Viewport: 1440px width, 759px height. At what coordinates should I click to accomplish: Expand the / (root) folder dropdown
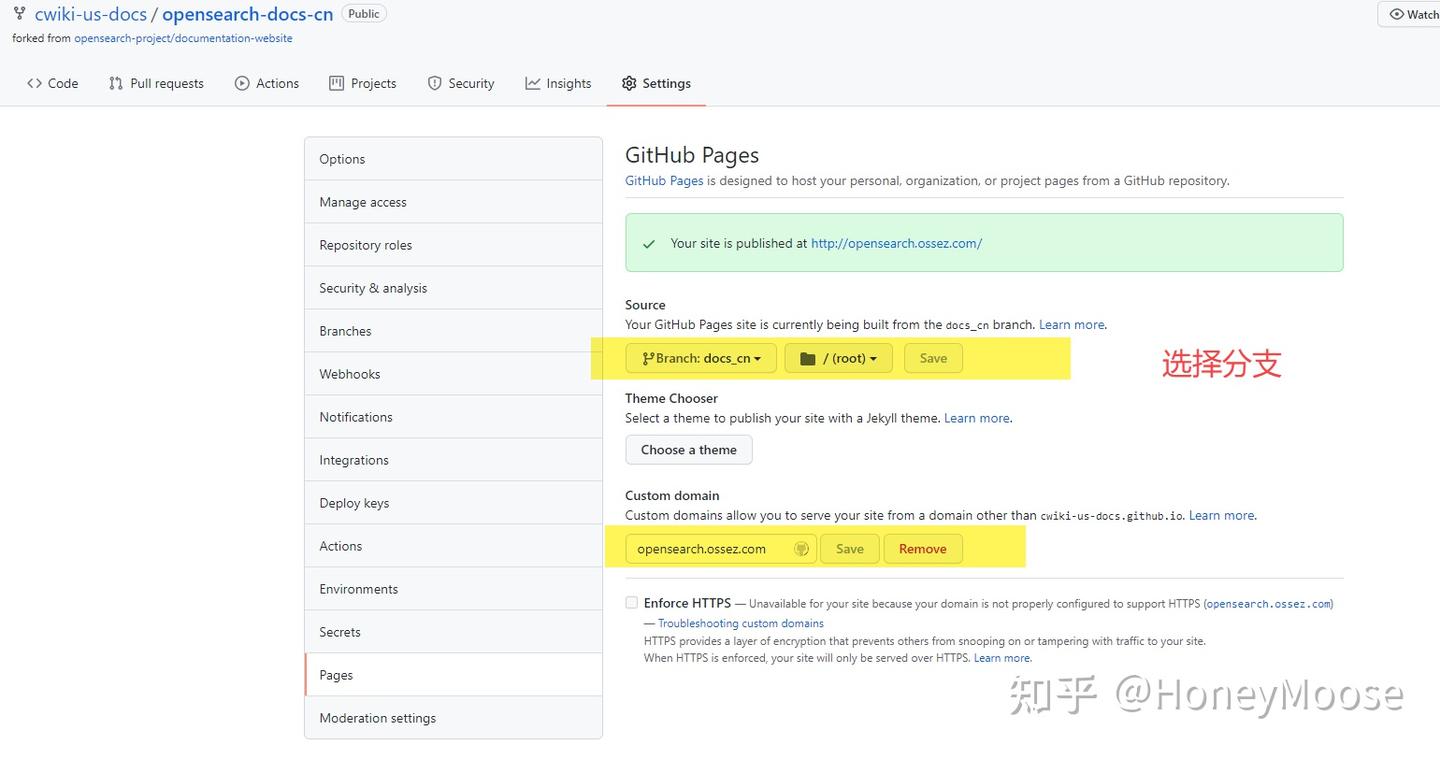(838, 358)
